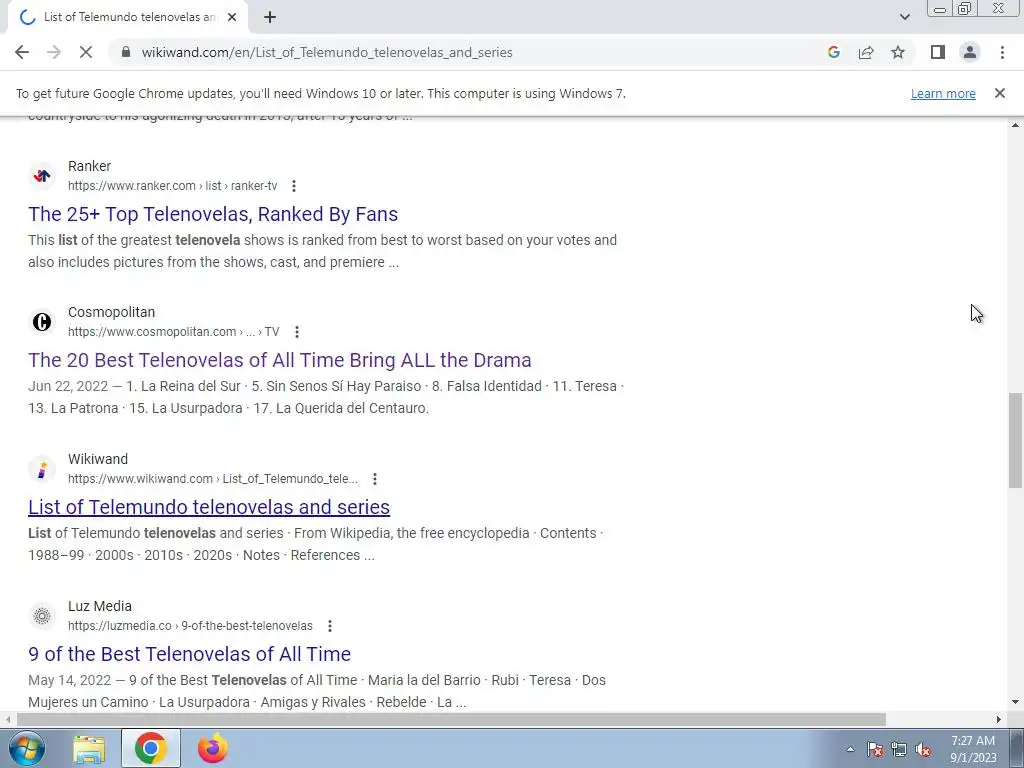Click the Cosmopolitan site name
Viewport: 1024px width, 768px height.
point(112,312)
